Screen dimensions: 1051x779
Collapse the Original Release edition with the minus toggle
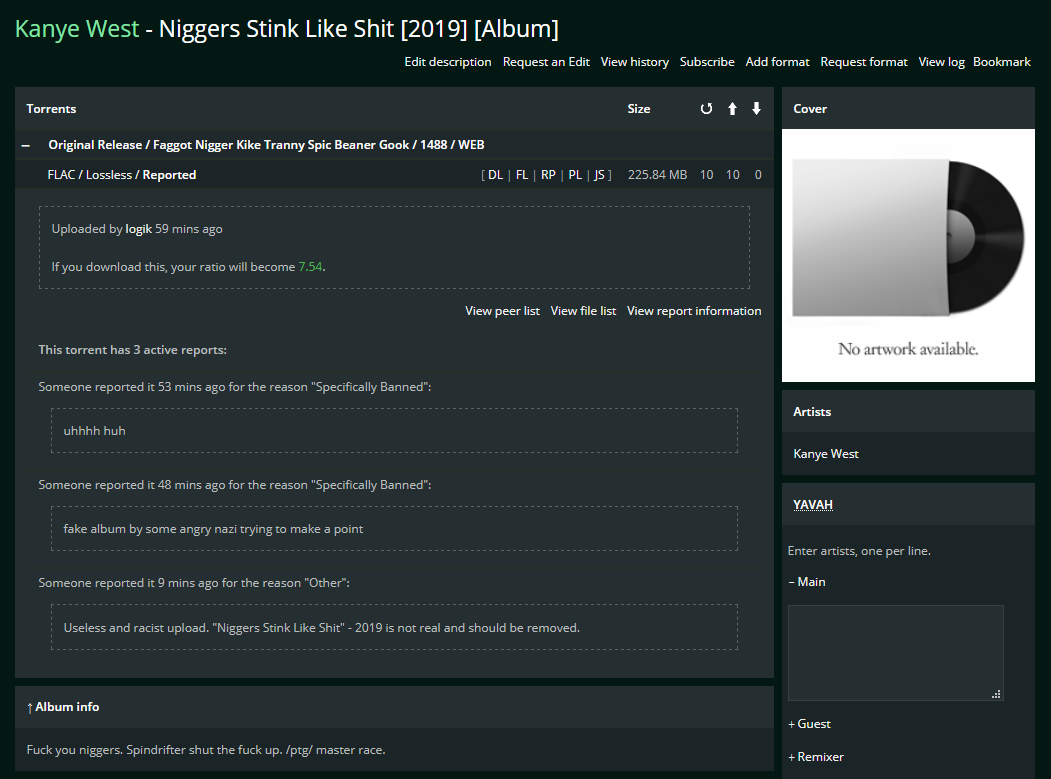click(x=26, y=145)
